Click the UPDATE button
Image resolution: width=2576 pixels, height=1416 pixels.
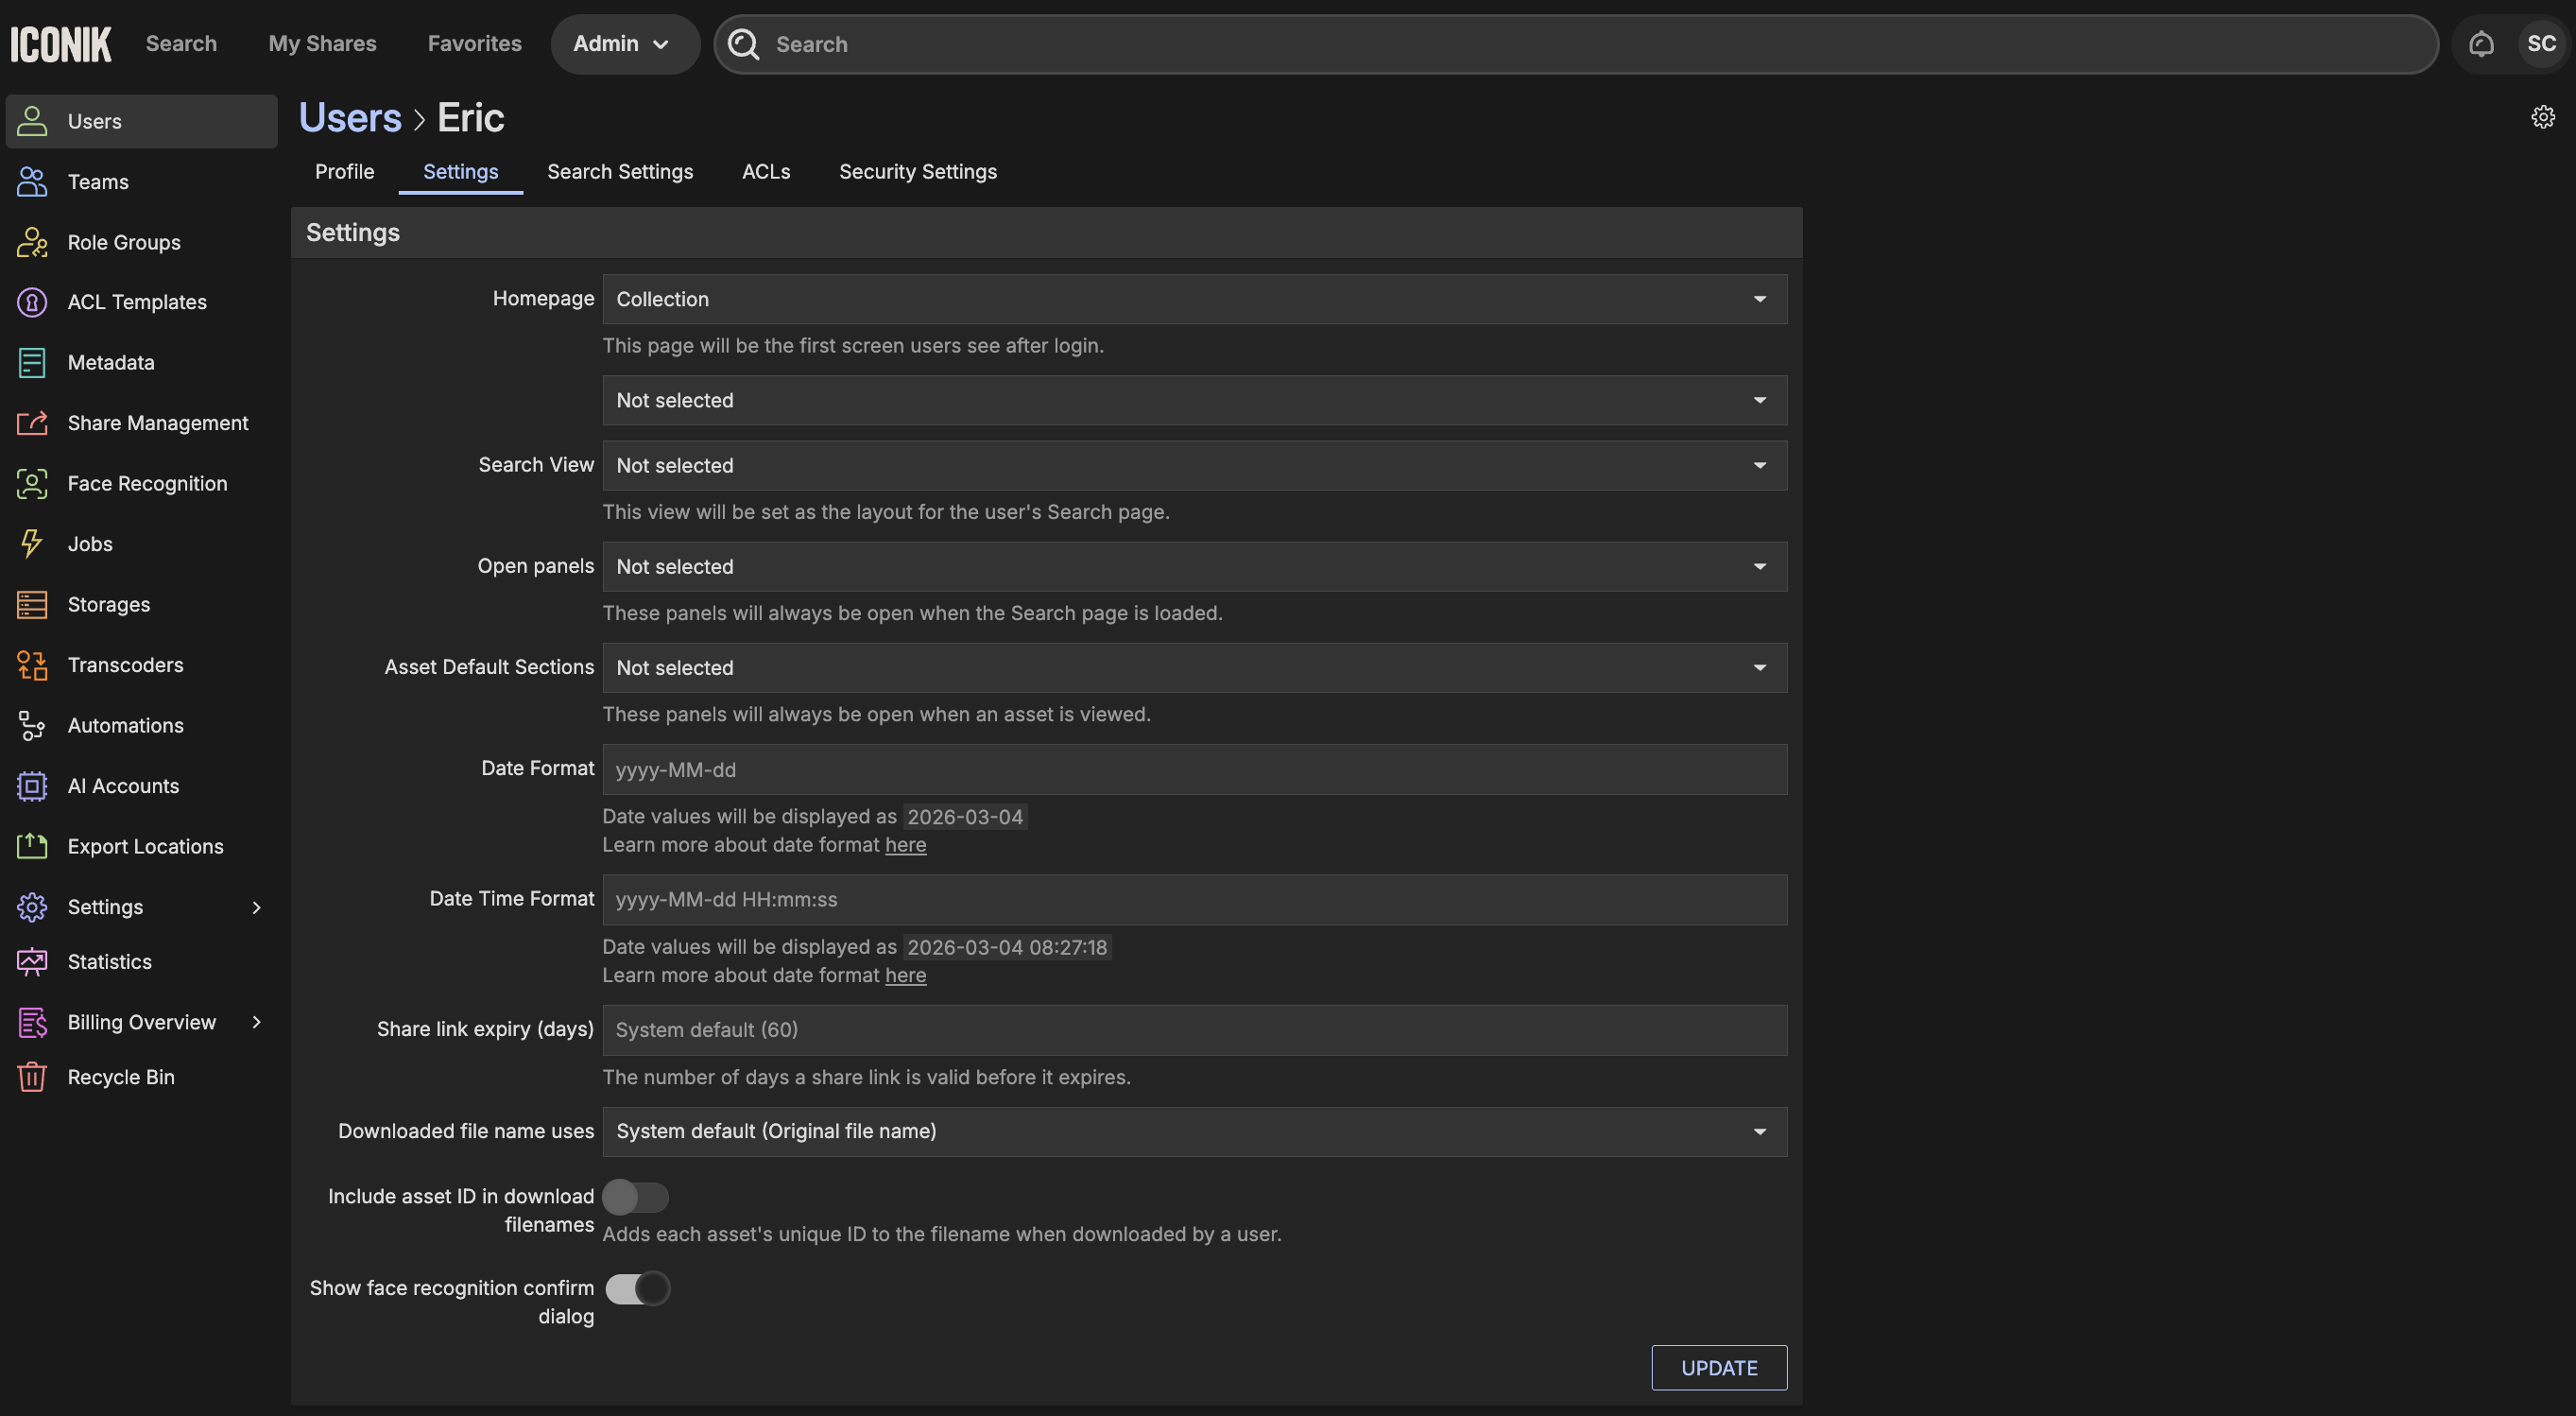click(1718, 1368)
